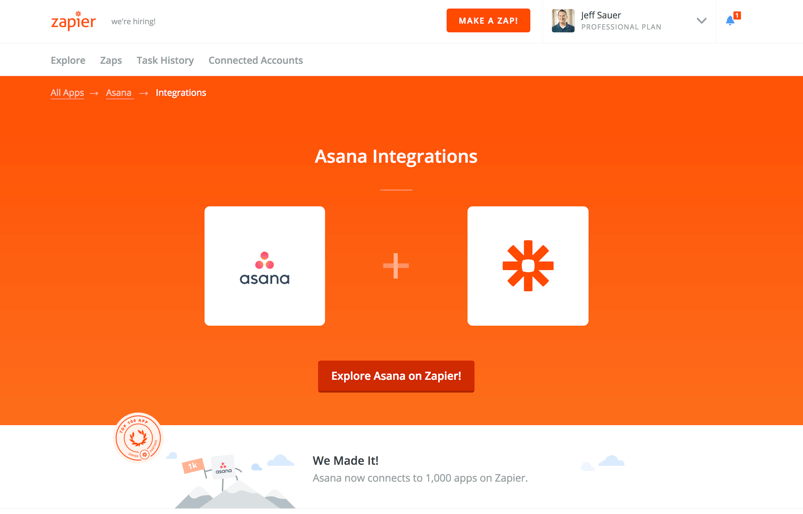Open Connected Accounts page

pos(256,60)
